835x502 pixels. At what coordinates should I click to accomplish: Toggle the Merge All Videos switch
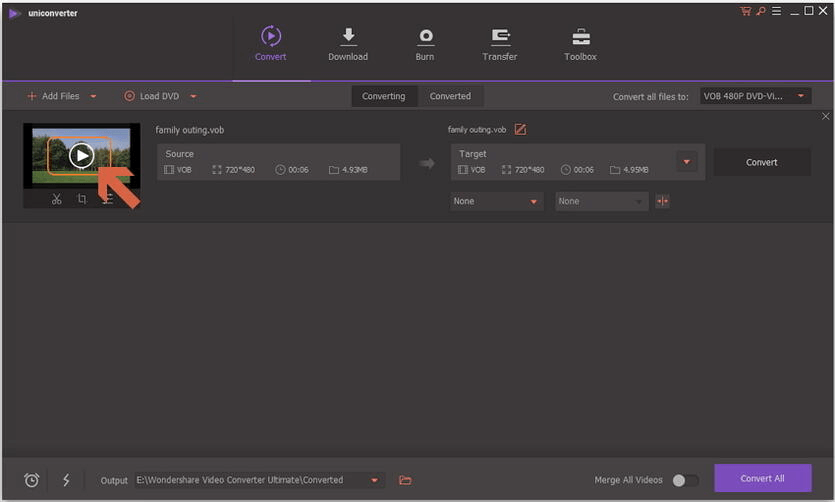coord(685,480)
